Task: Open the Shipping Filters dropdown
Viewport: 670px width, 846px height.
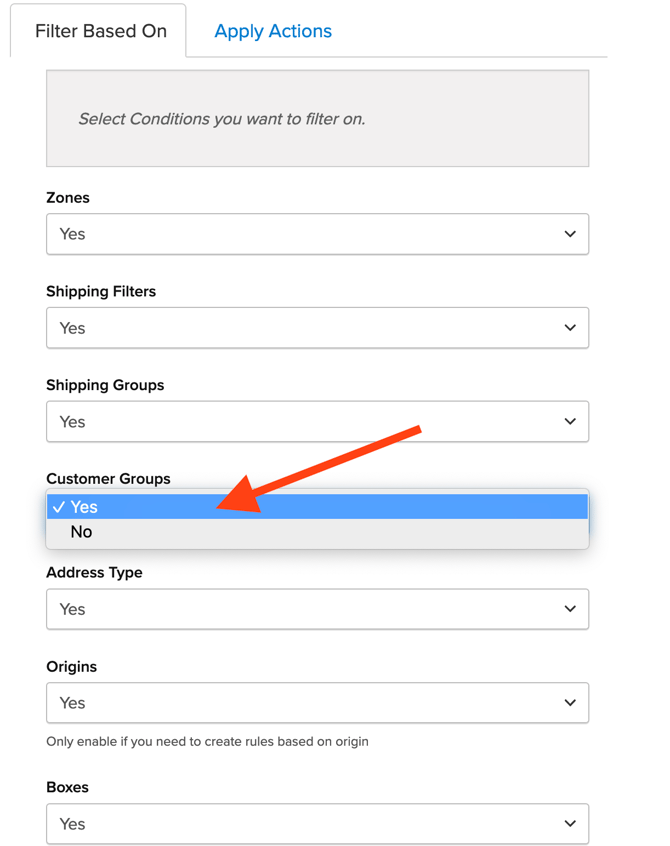Action: 317,328
